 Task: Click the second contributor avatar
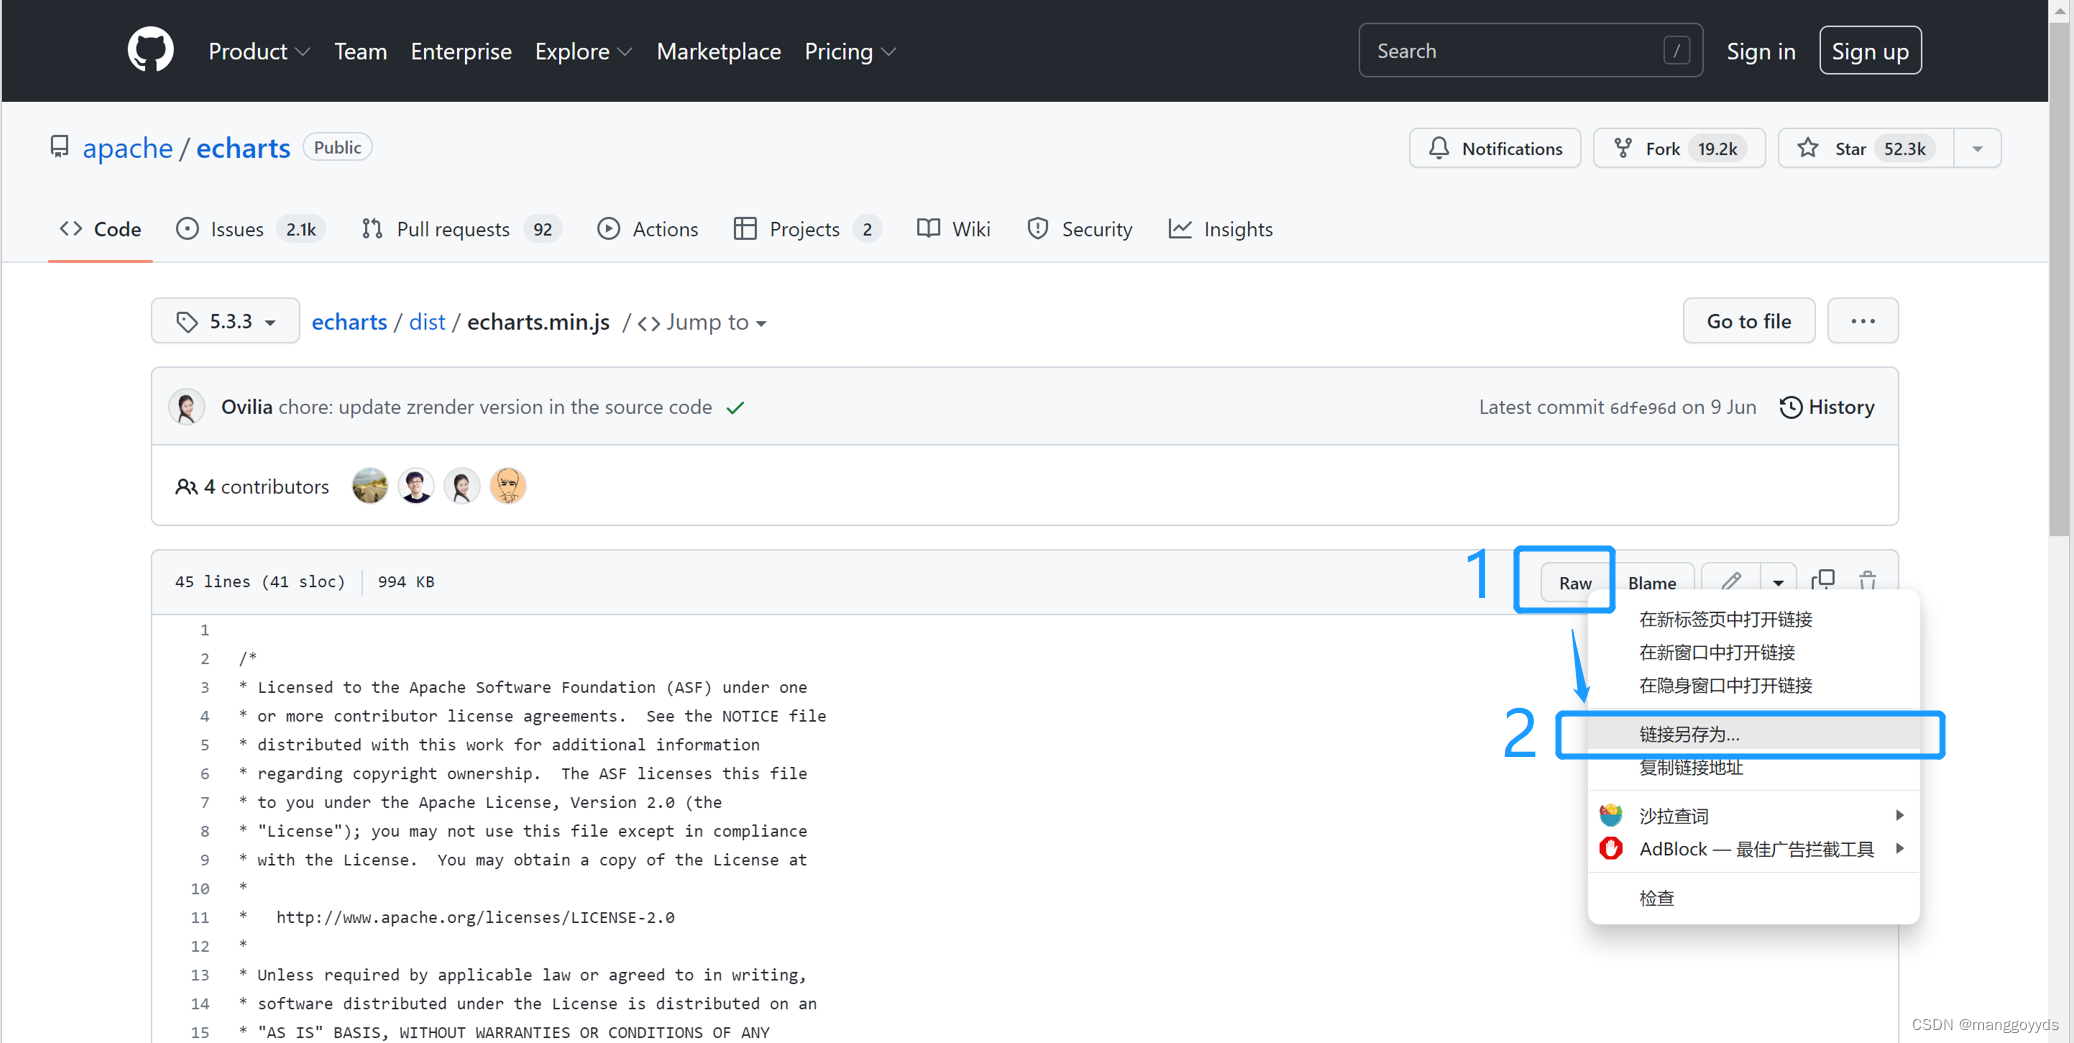[416, 486]
